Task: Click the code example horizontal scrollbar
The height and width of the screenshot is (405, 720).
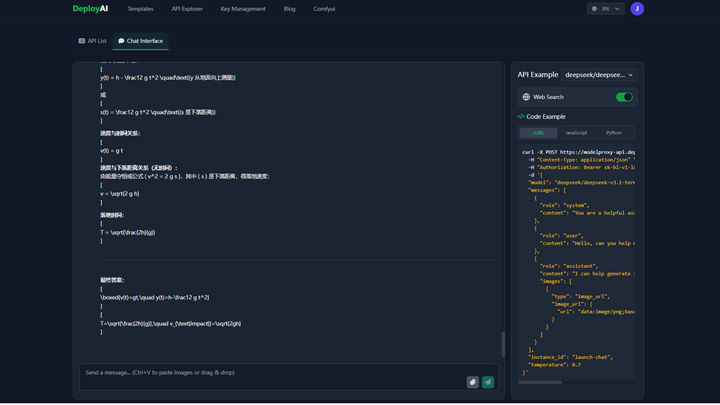Action: pos(540,382)
